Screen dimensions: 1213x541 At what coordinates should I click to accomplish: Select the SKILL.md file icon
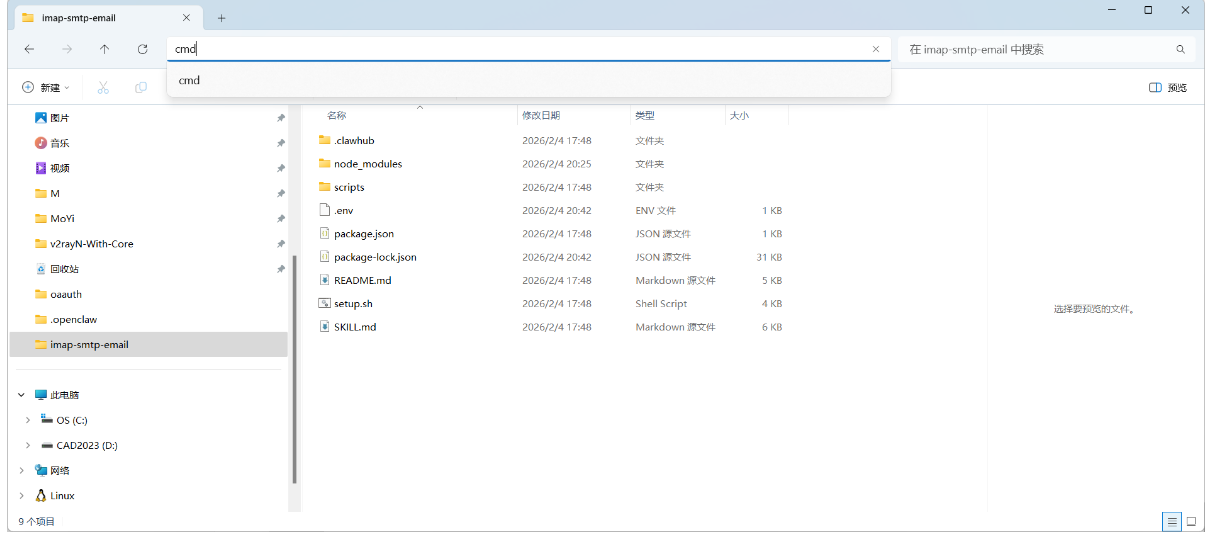324,327
